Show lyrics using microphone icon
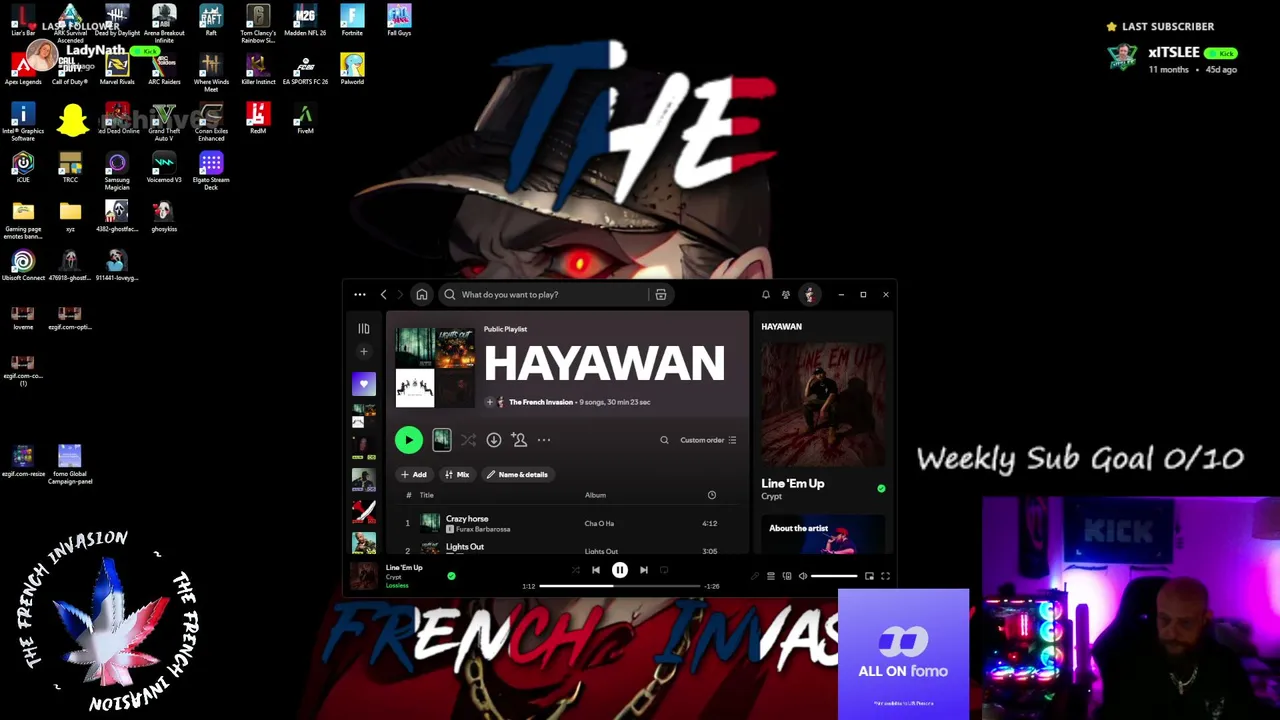Screen dimensions: 1280x720 755,576
